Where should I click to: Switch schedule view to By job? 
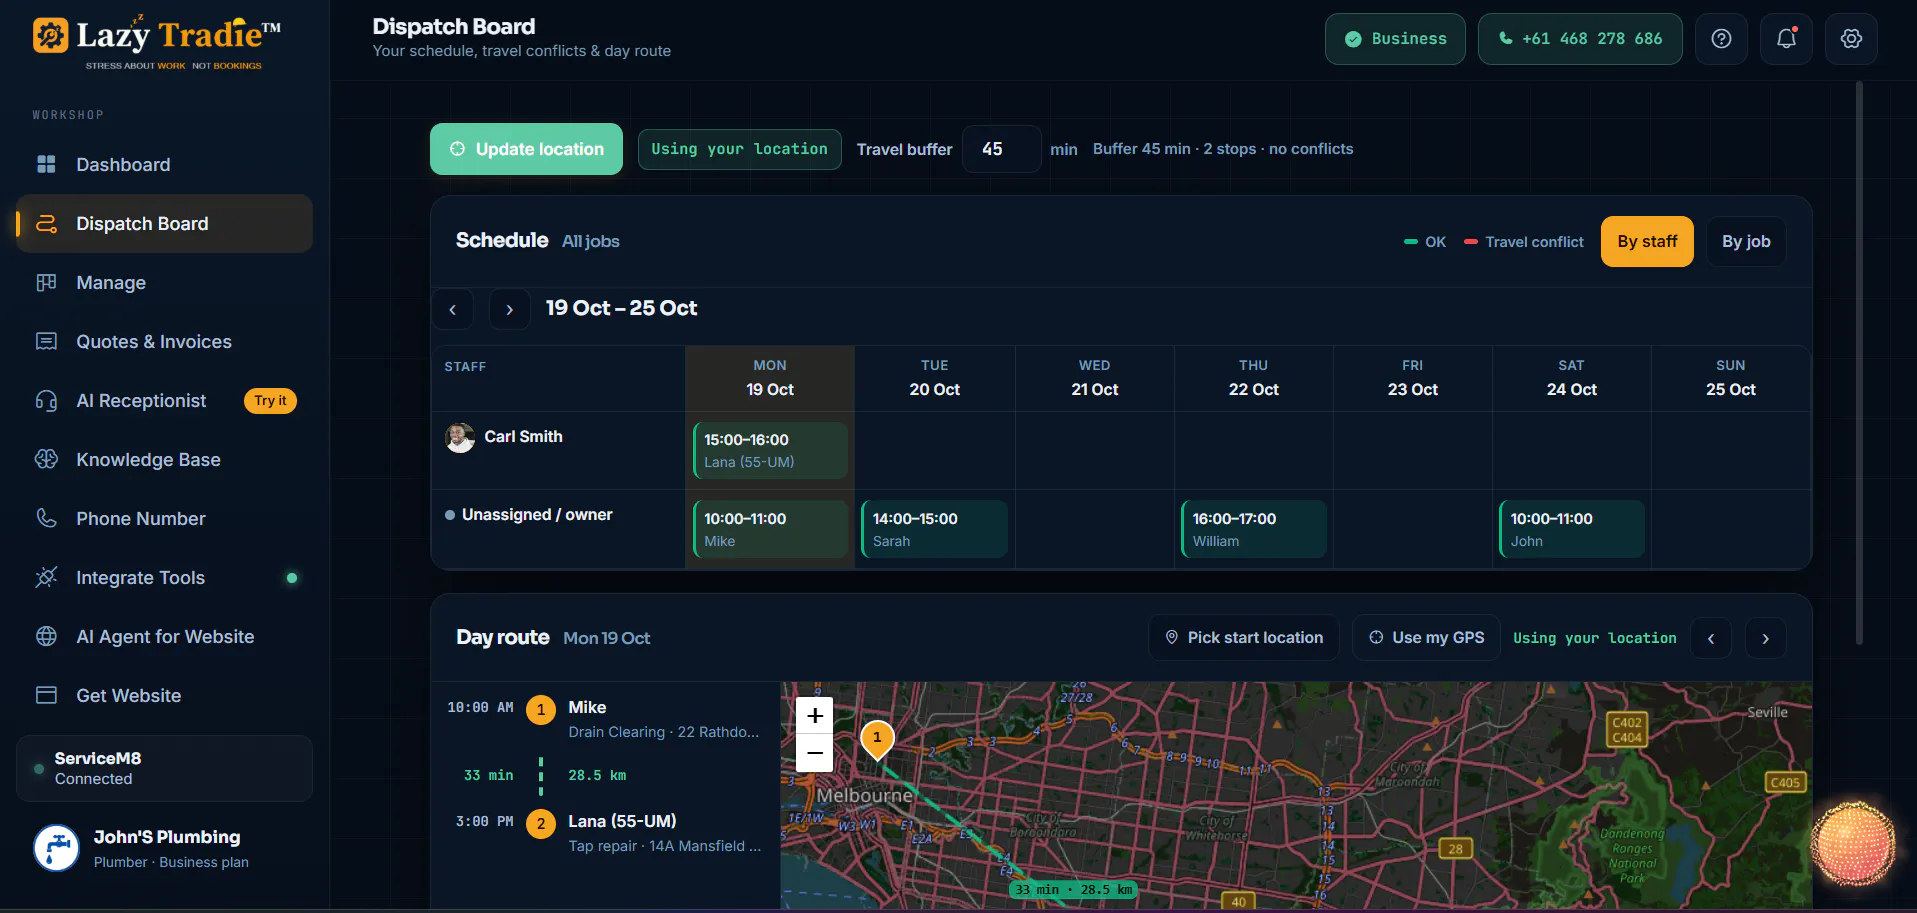click(x=1746, y=242)
